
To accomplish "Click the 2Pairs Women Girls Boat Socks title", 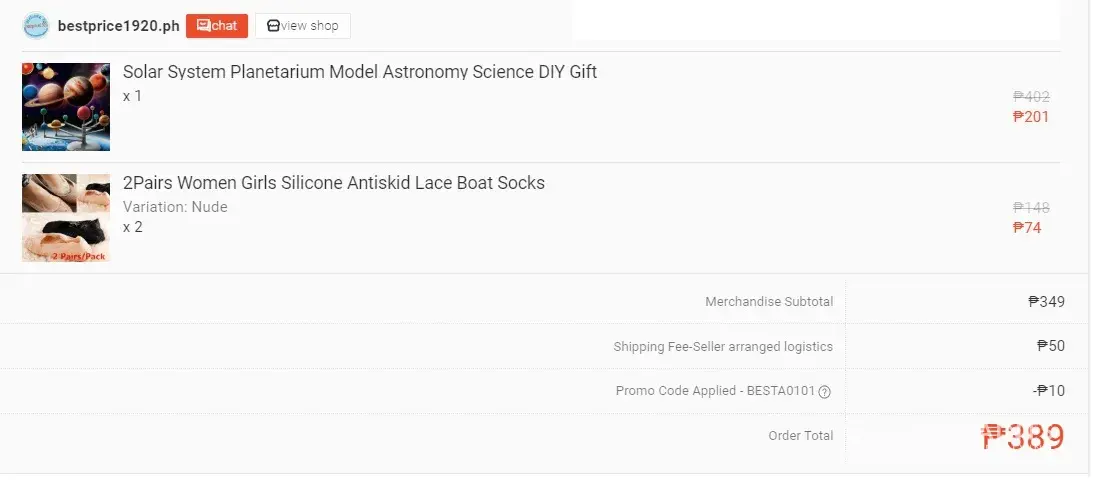I will (x=334, y=183).
